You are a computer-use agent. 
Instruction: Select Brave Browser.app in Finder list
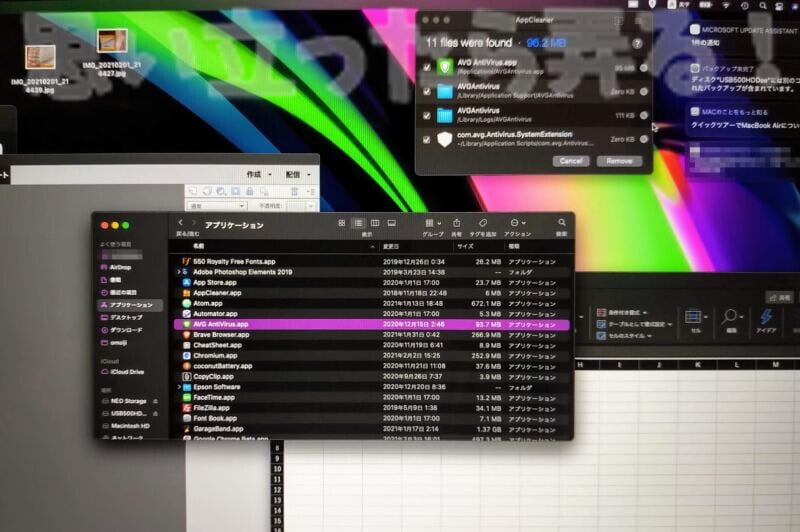(371, 335)
